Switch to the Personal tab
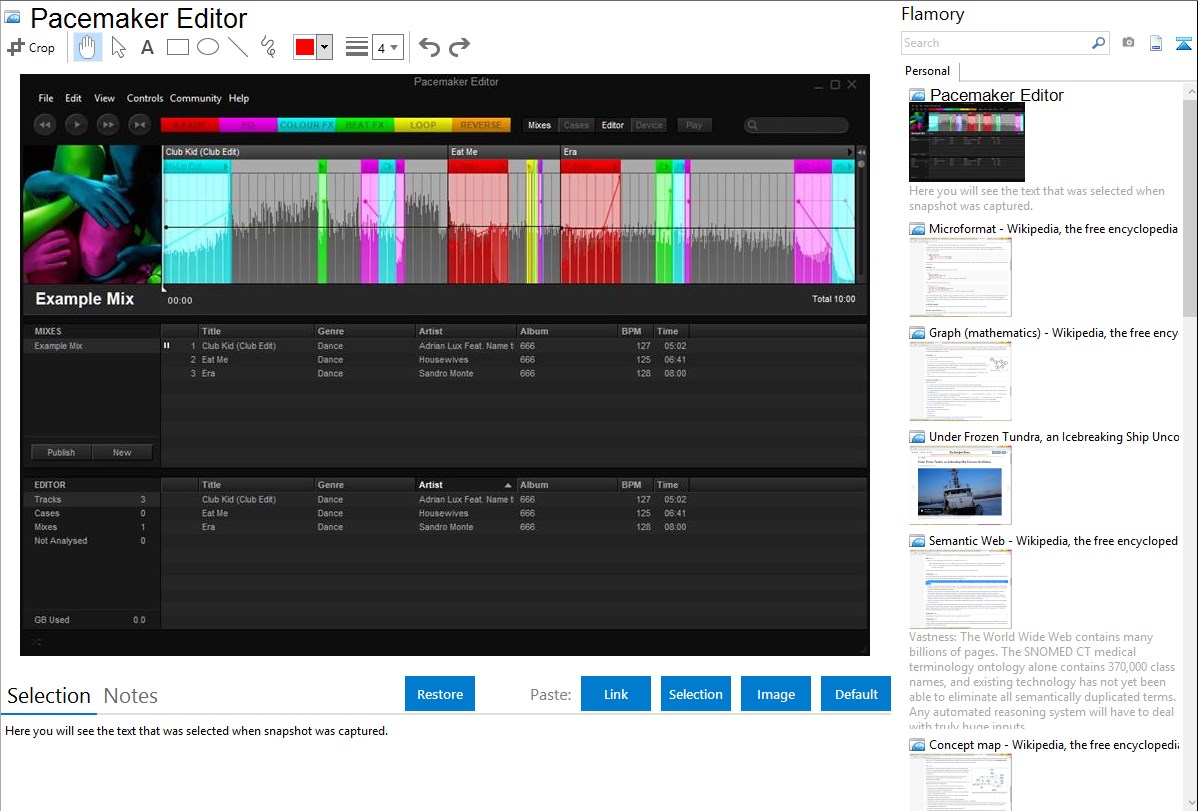 tap(928, 71)
